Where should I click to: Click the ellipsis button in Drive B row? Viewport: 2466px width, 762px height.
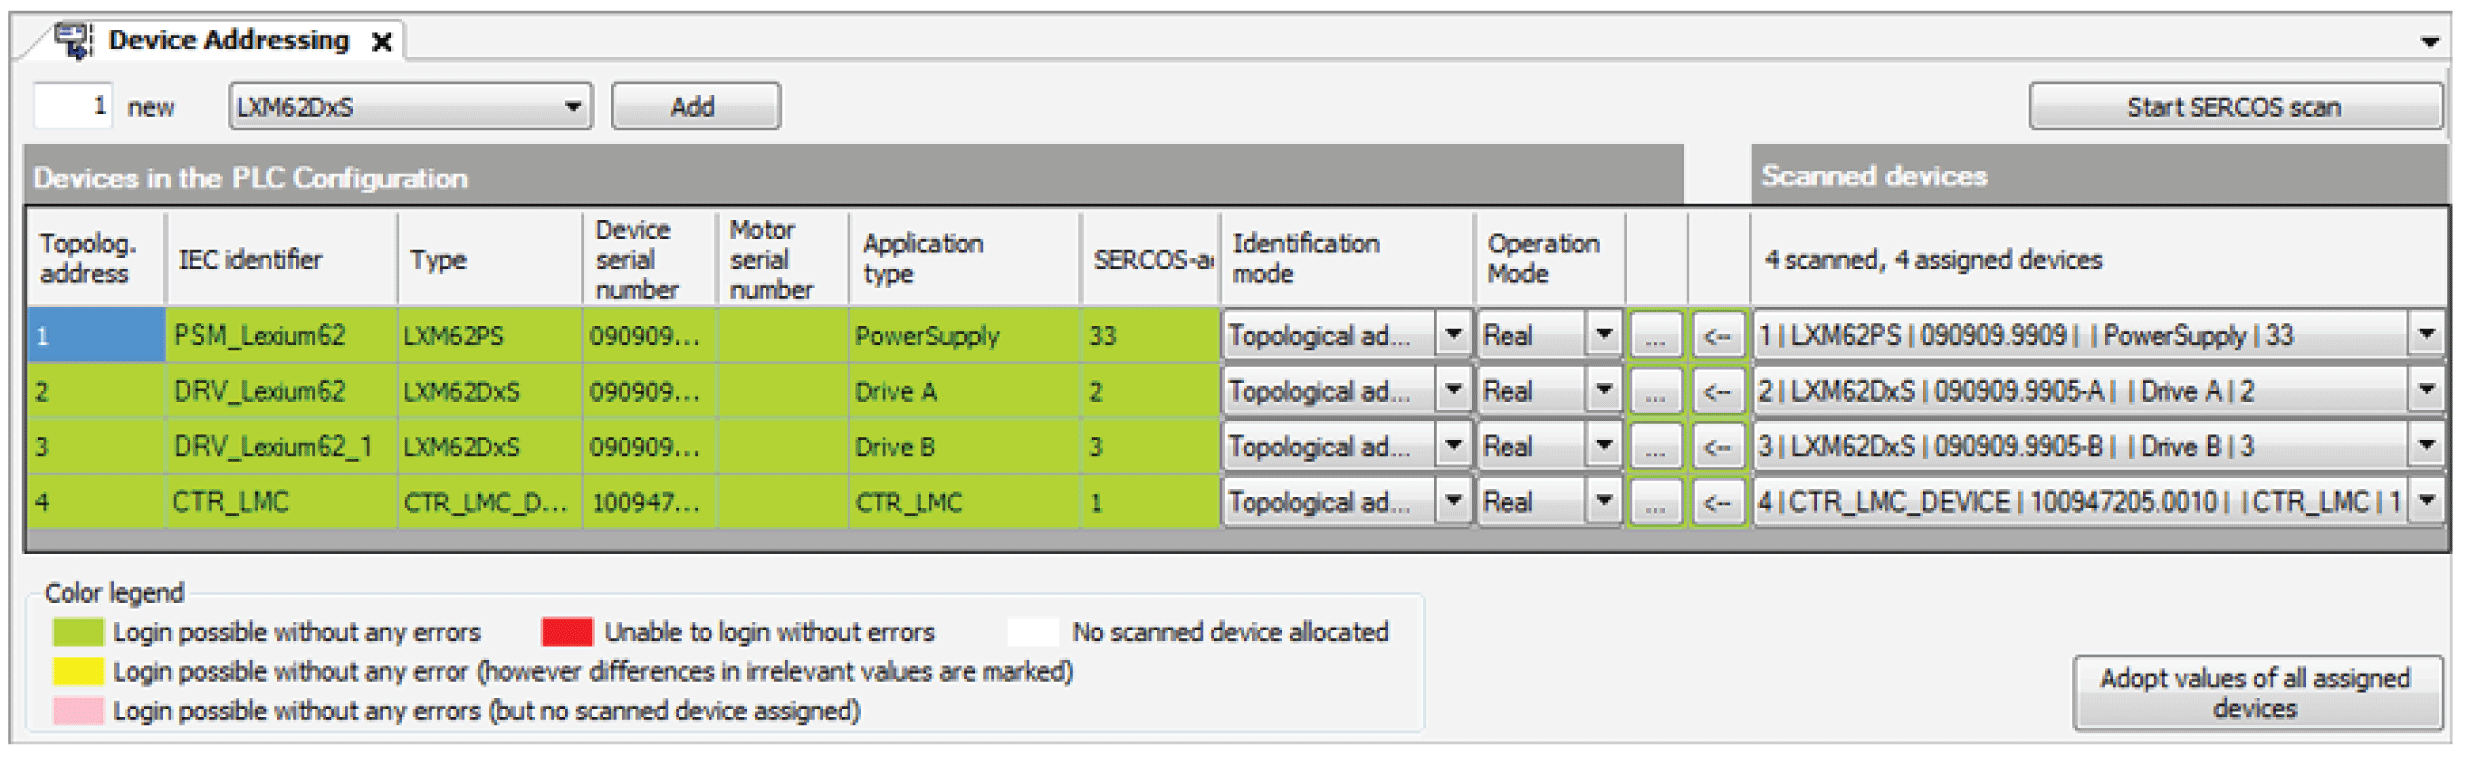(1656, 446)
